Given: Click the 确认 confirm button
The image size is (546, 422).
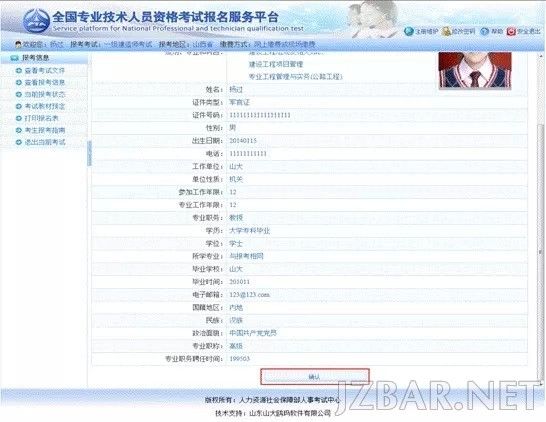Looking at the screenshot, I should pos(315,376).
